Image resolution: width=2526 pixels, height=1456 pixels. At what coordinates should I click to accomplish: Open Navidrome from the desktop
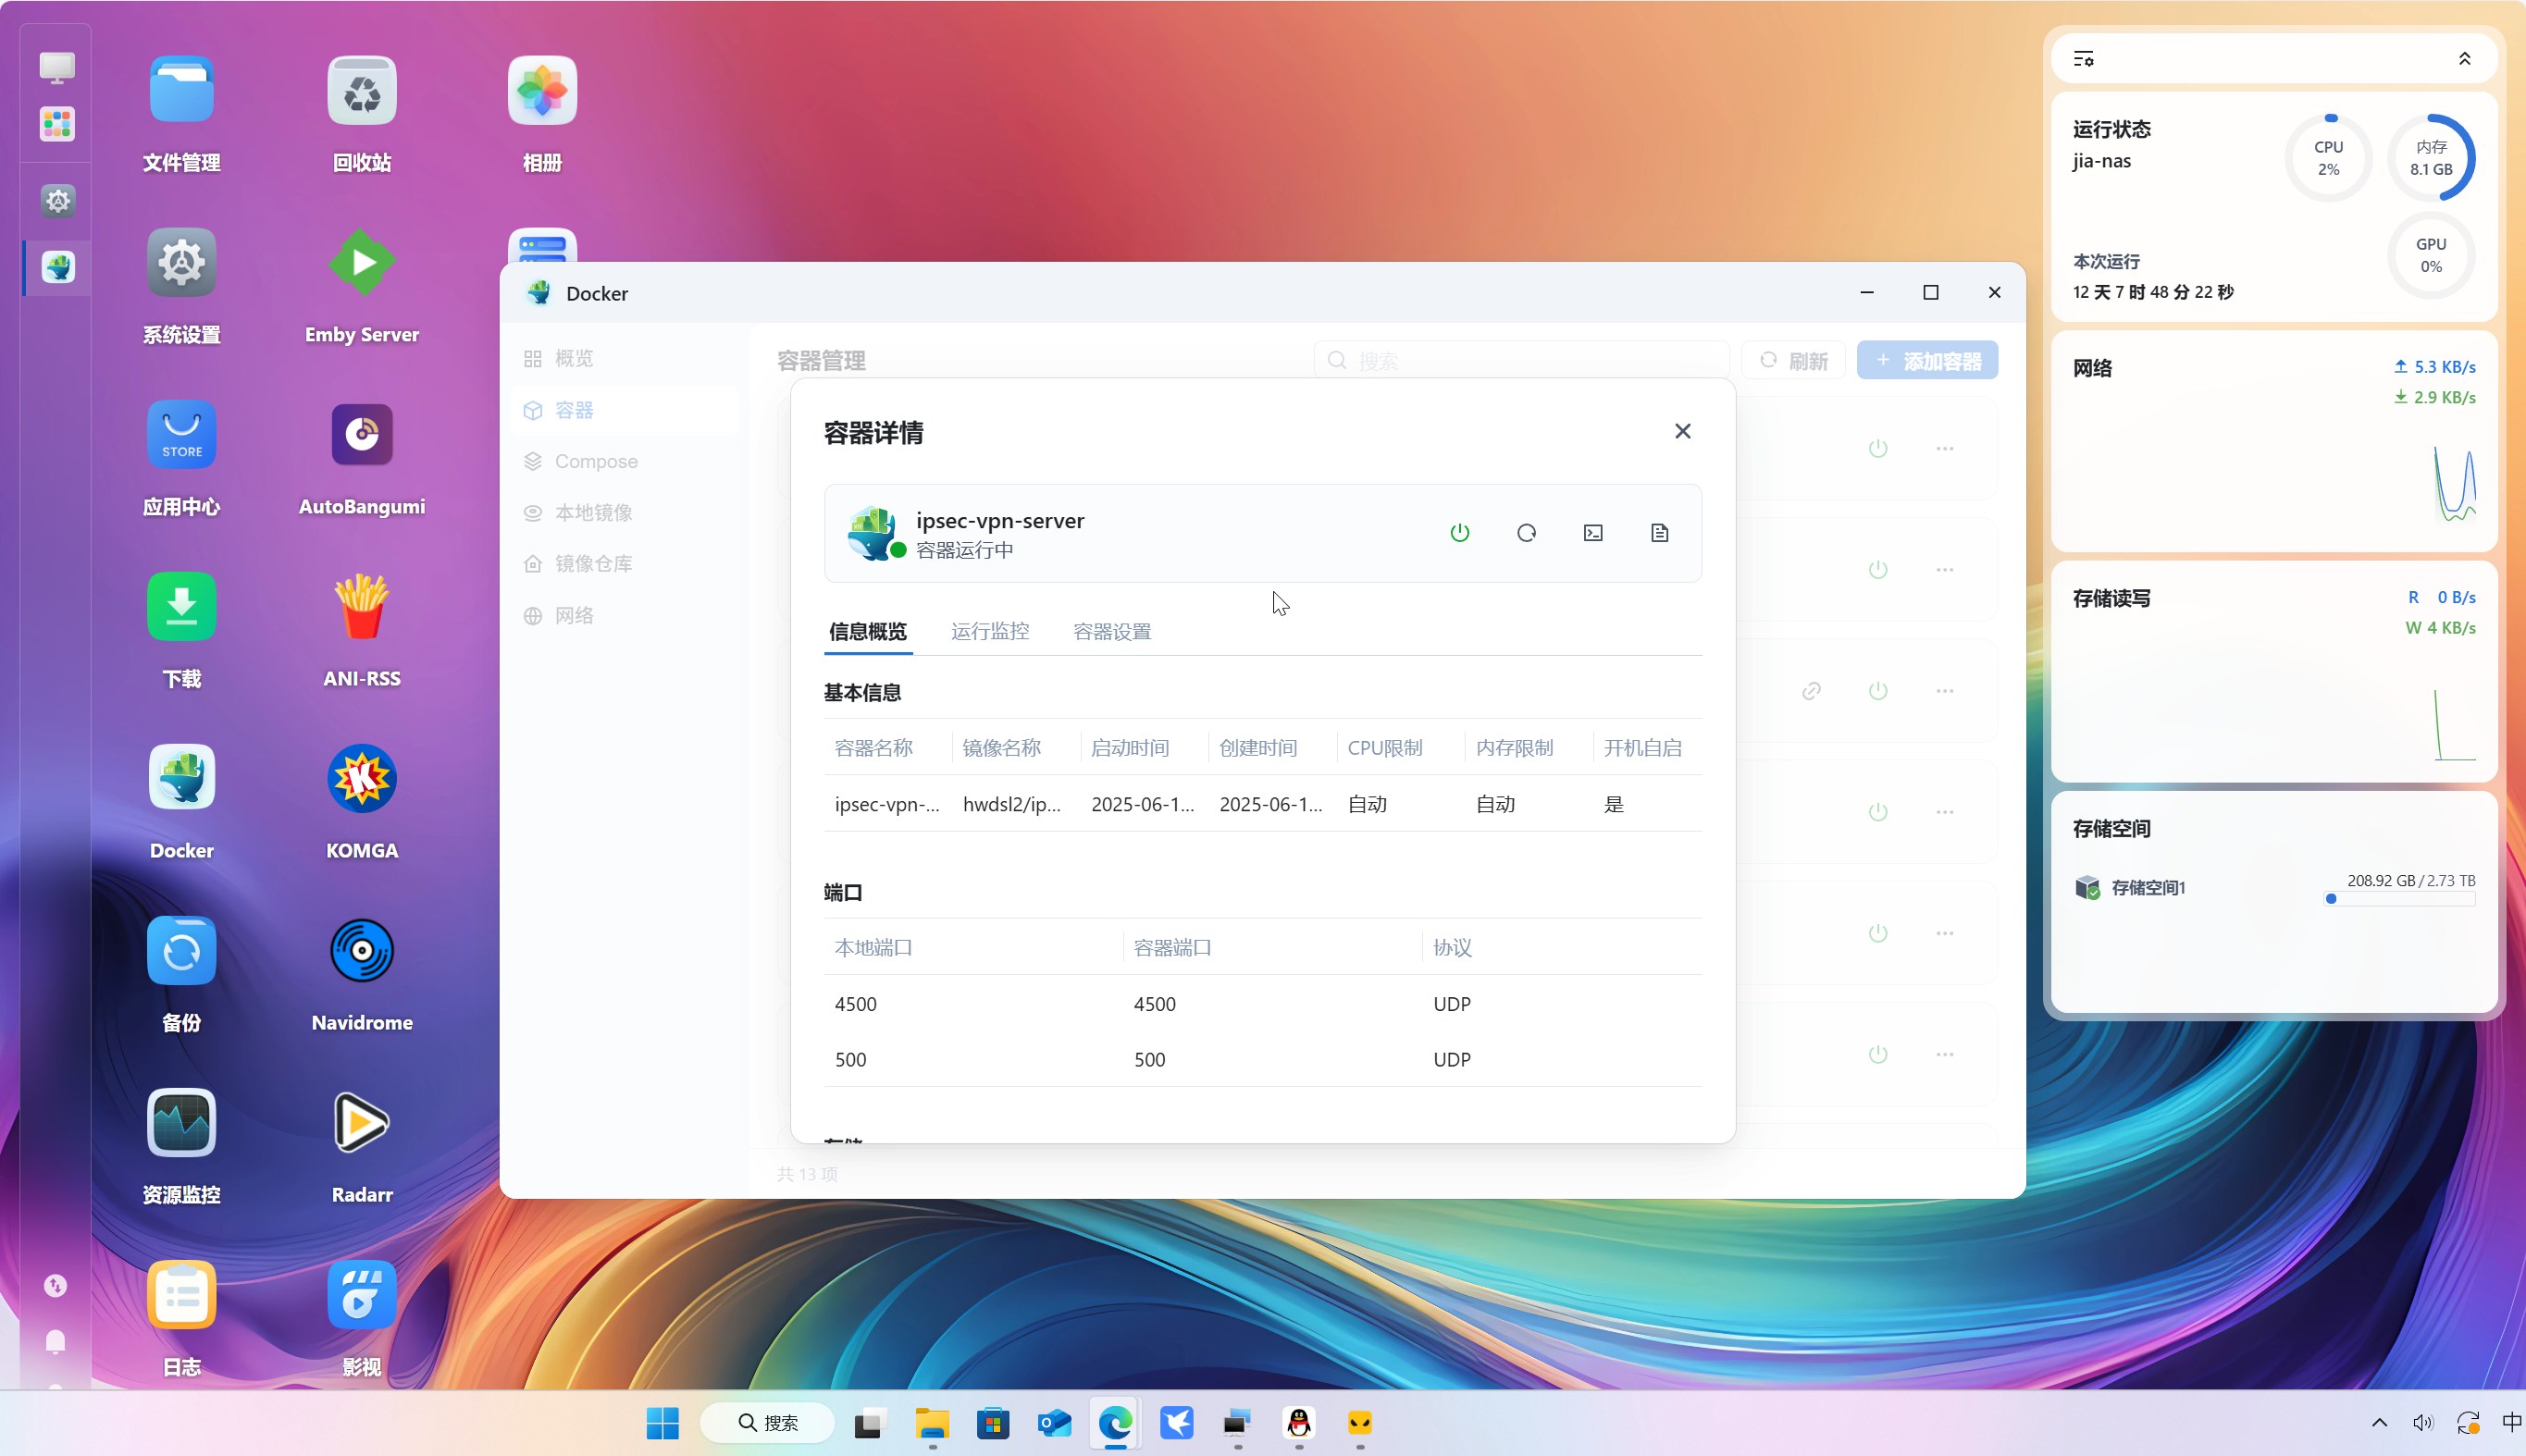click(x=361, y=951)
